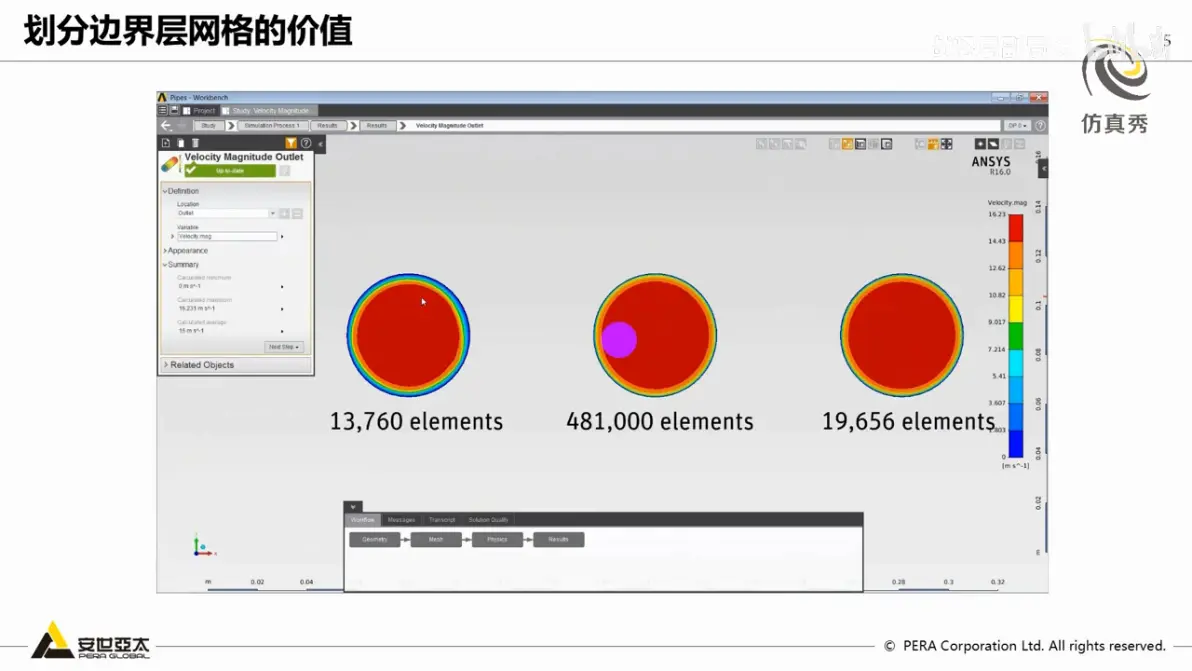
Task: Click the Physics workflow step
Action: 497,540
